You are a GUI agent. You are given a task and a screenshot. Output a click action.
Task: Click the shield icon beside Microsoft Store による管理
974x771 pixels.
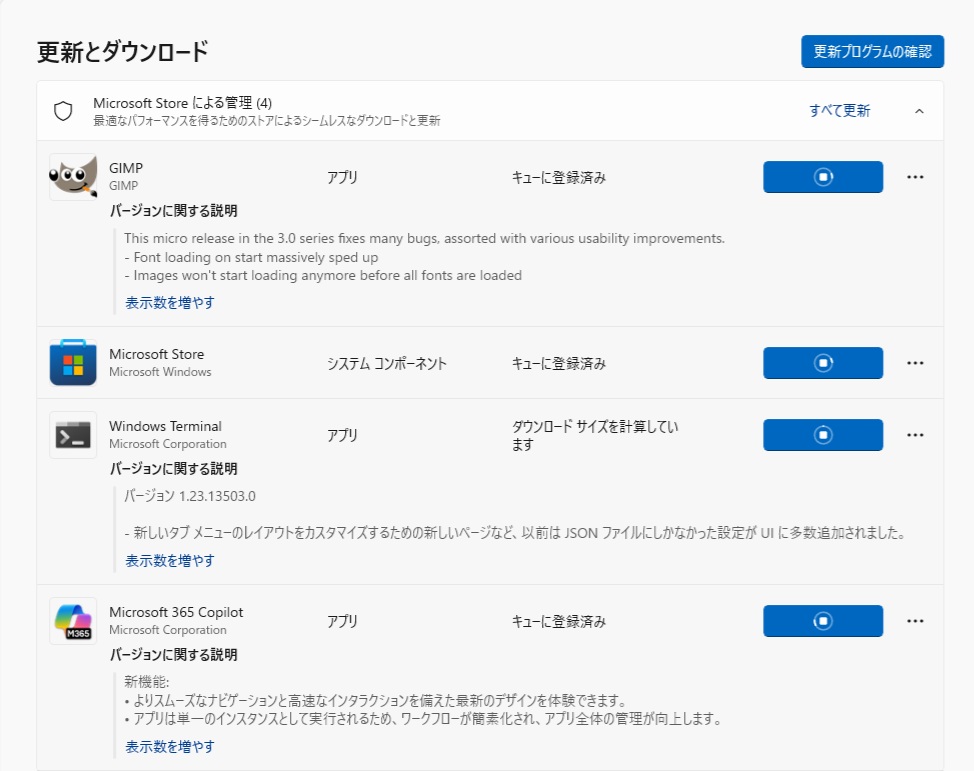pyautogui.click(x=63, y=111)
